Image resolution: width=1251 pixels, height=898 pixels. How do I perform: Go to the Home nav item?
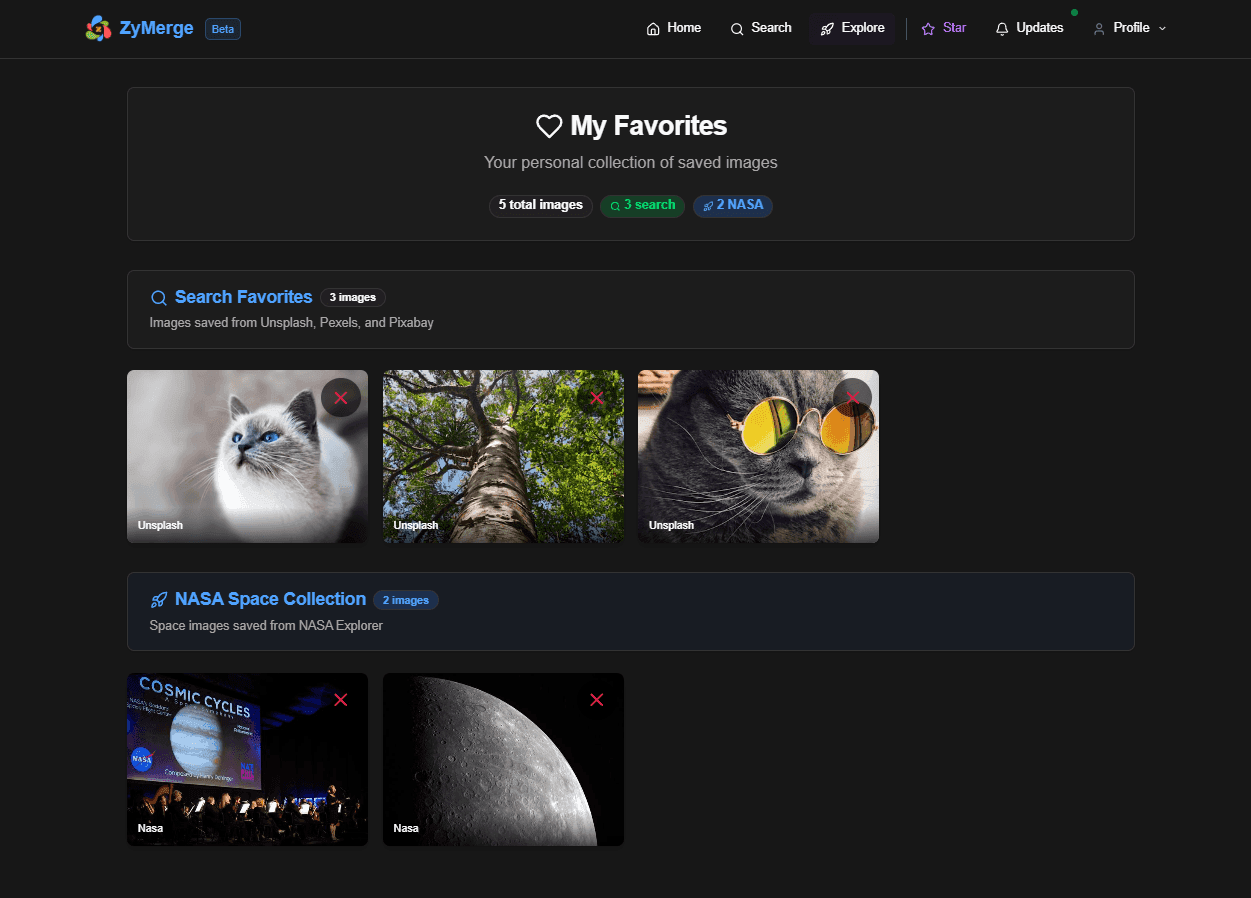tap(674, 28)
